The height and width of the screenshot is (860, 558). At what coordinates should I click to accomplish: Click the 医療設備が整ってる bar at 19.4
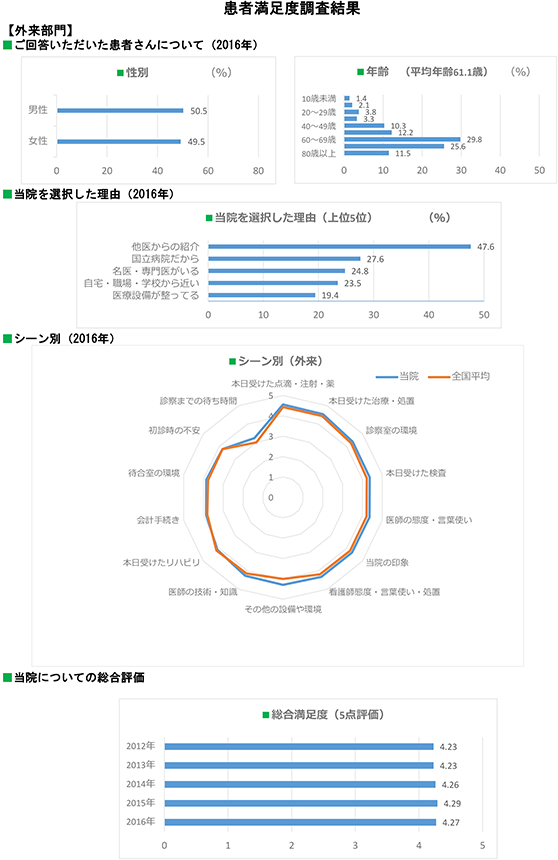point(262,295)
